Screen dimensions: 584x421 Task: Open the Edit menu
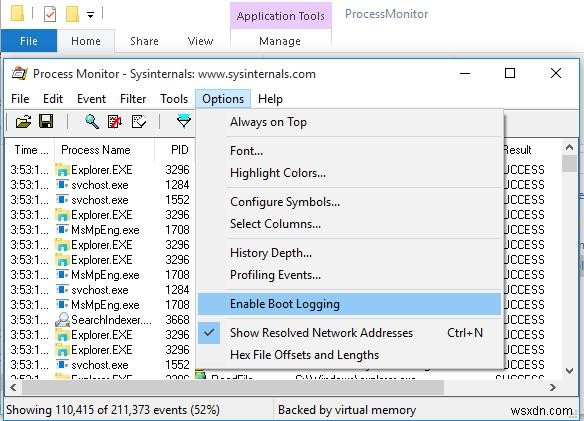53,99
